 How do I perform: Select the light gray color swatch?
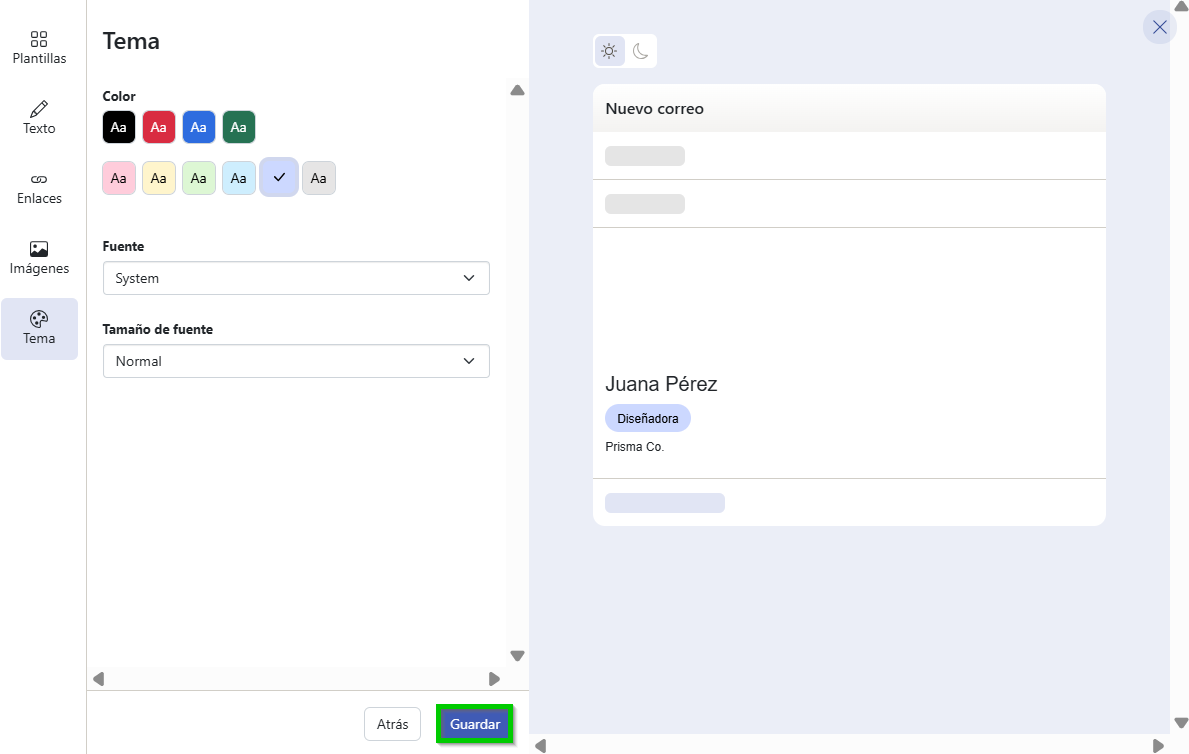[x=319, y=178]
